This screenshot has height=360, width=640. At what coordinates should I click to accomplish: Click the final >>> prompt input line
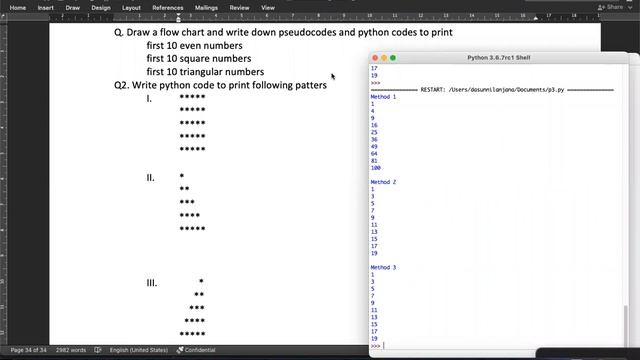click(x=496, y=346)
